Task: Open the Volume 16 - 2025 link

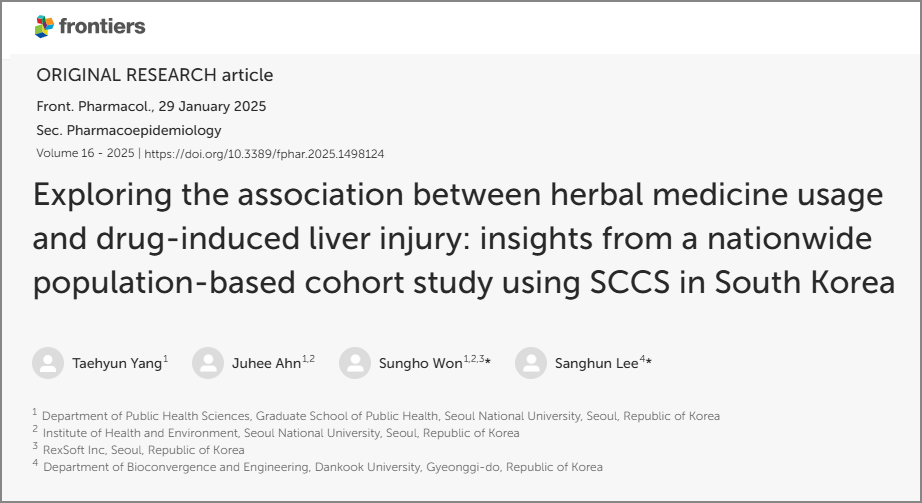Action: tap(85, 154)
